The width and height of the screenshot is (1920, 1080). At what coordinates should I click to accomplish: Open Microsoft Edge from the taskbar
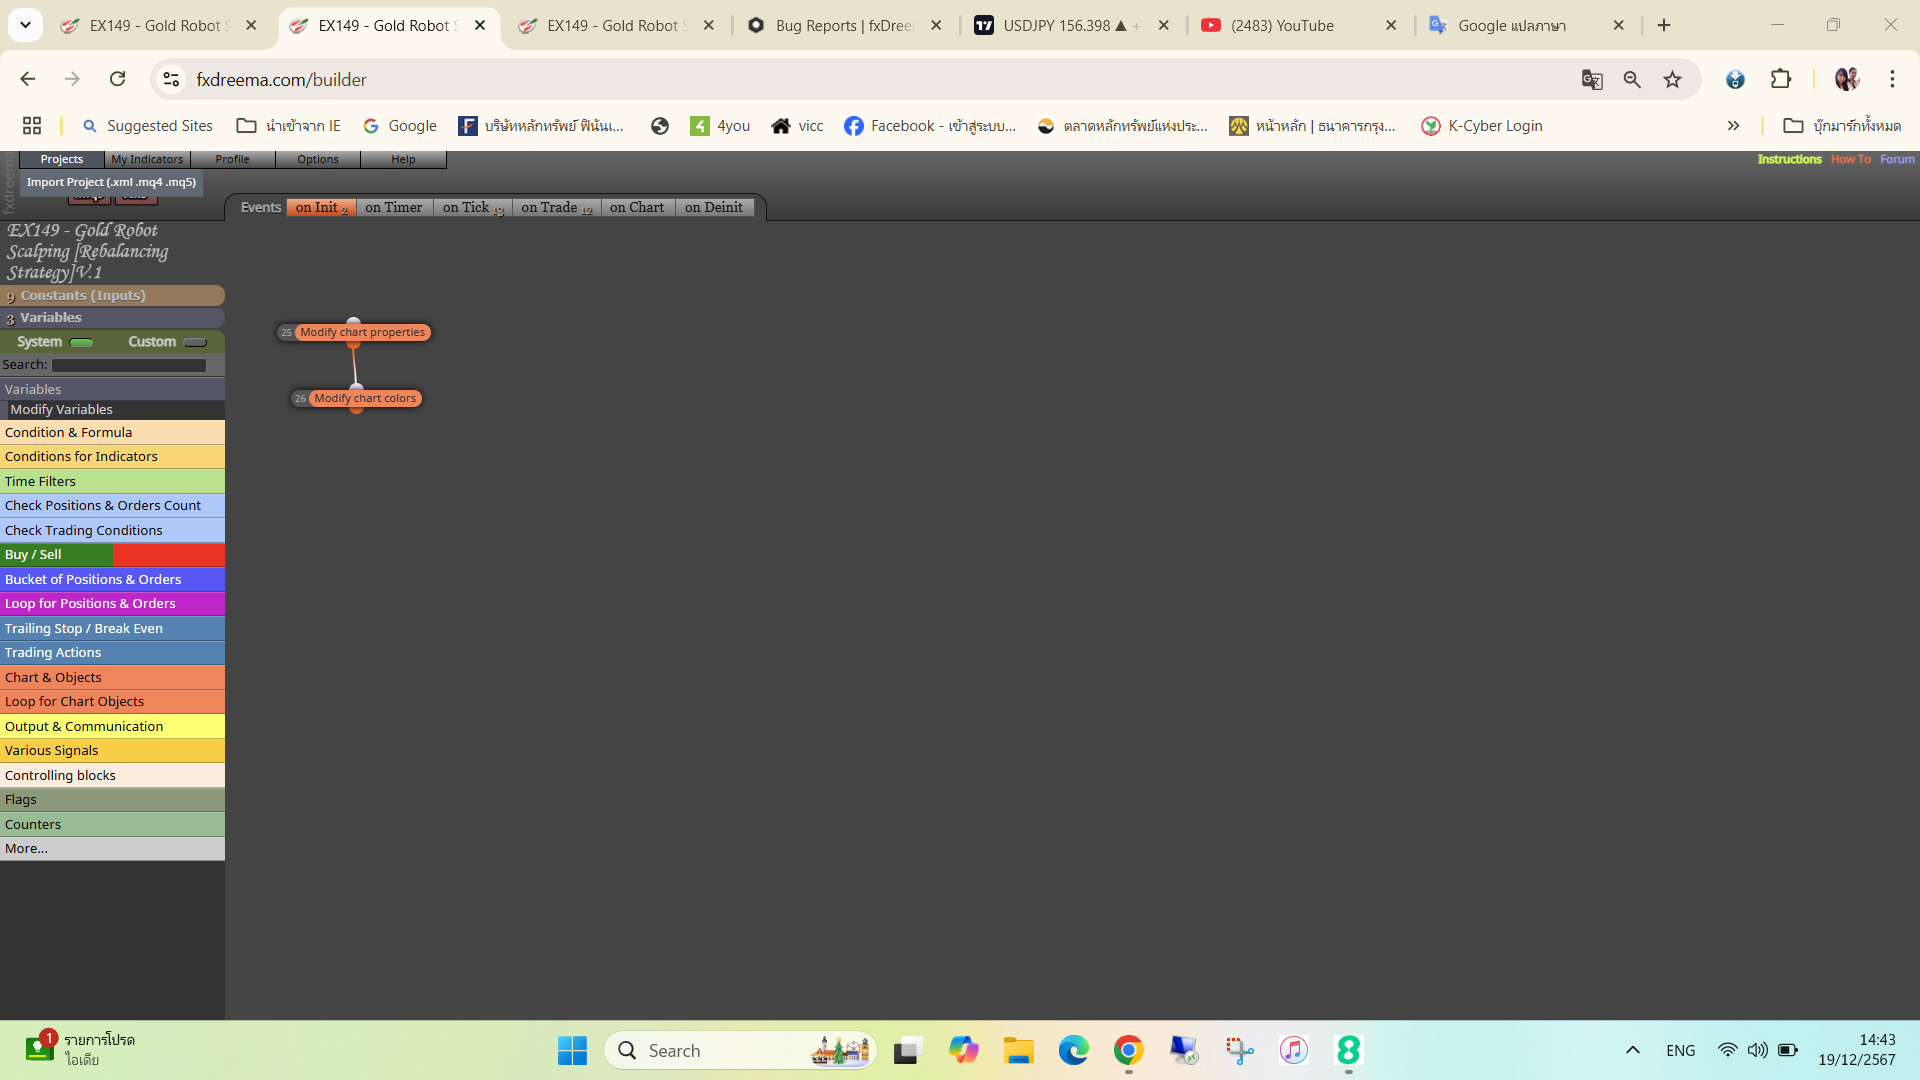pos(1073,1050)
